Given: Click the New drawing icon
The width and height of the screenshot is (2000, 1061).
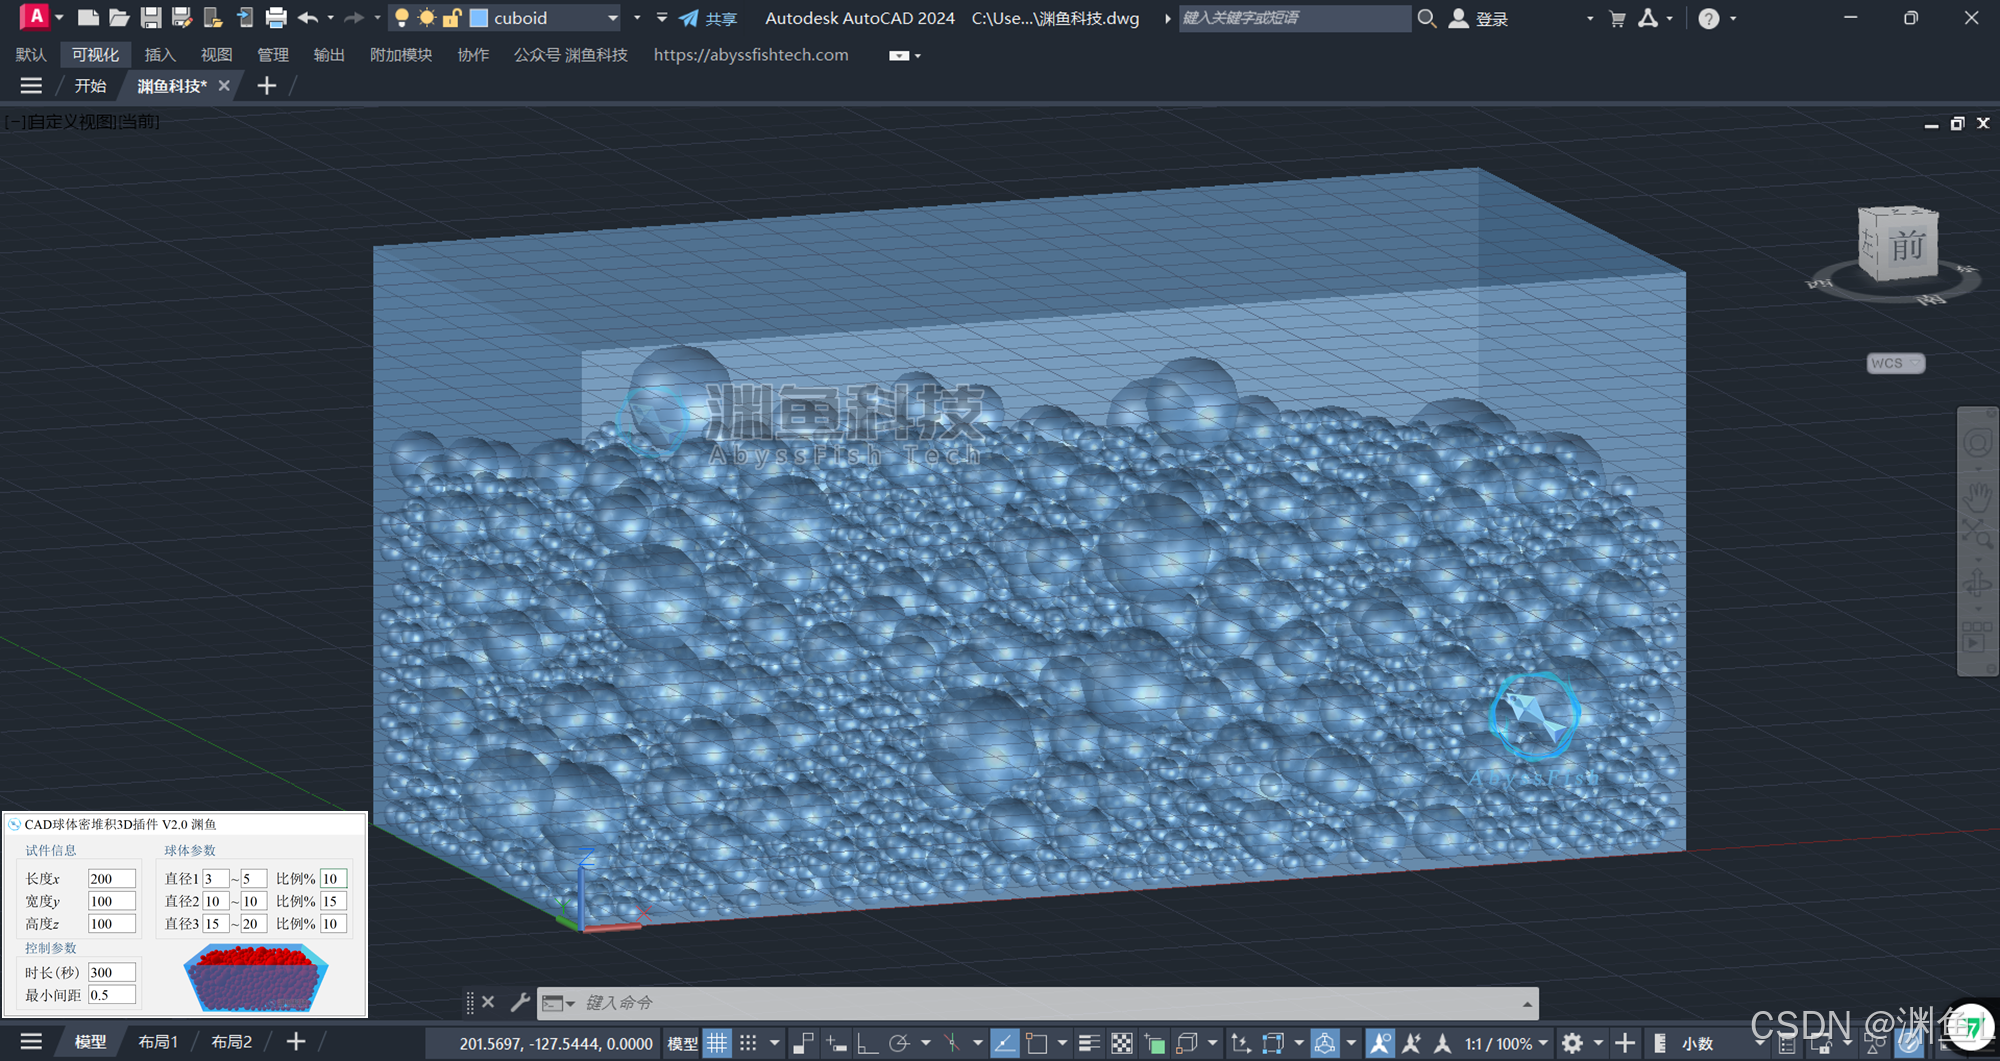Looking at the screenshot, I should [88, 18].
